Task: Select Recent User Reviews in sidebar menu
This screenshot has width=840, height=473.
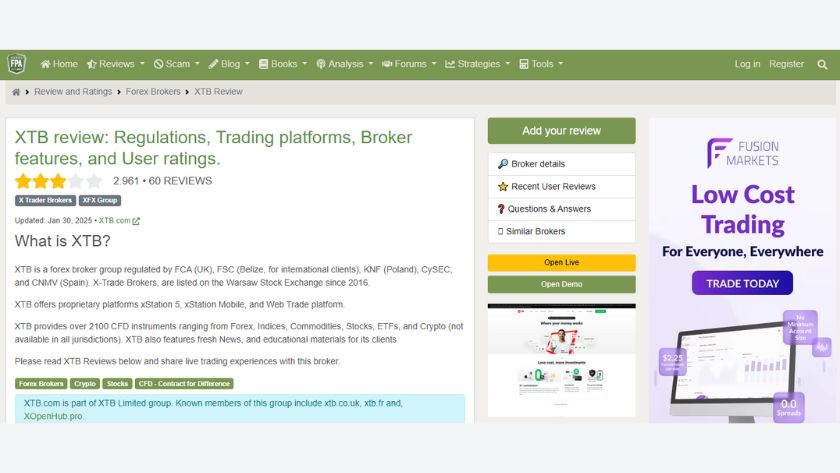Action: click(561, 186)
